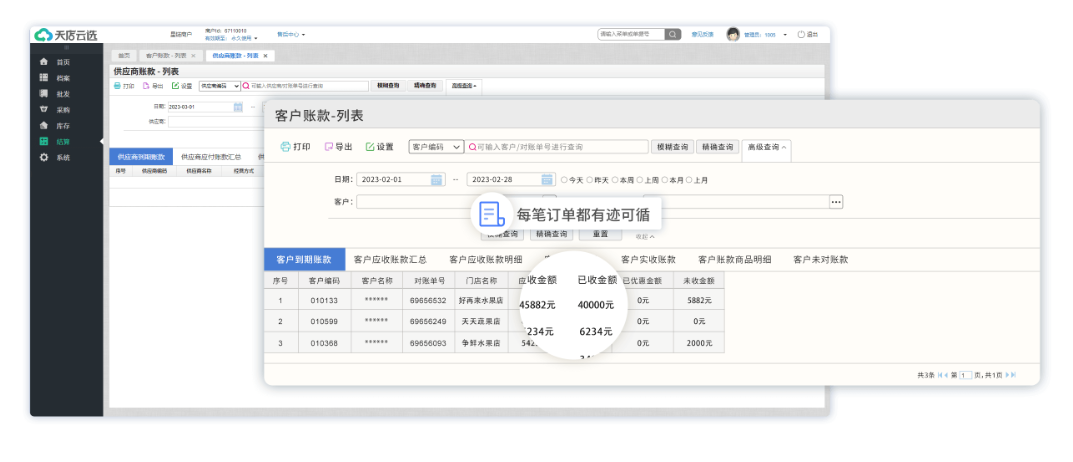1073x462 pixels.
Task: Go to first page pagination icon
Action: [940, 375]
